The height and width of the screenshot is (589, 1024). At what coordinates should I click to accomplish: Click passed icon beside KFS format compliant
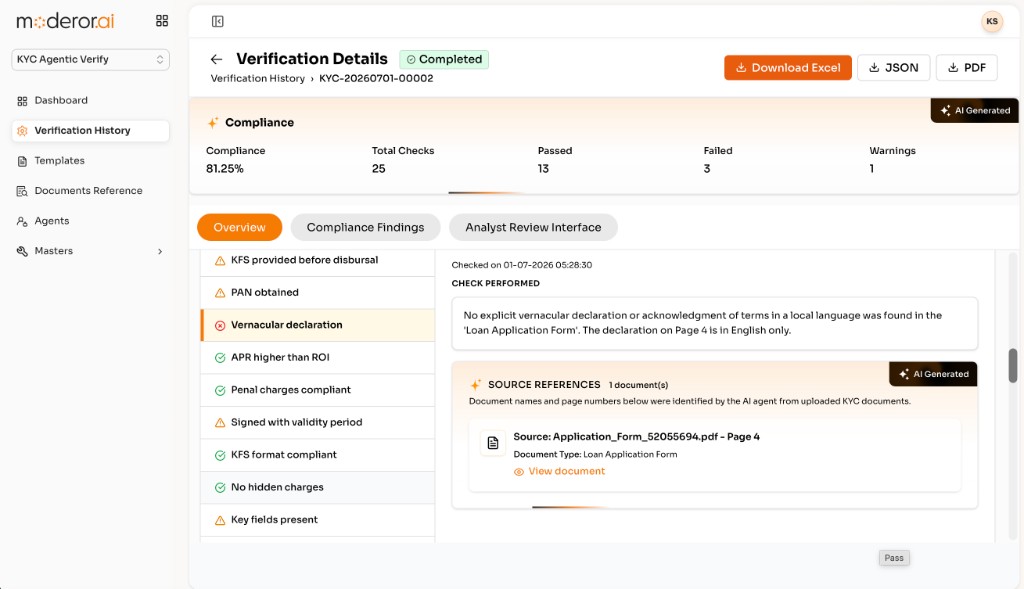pyautogui.click(x=220, y=456)
